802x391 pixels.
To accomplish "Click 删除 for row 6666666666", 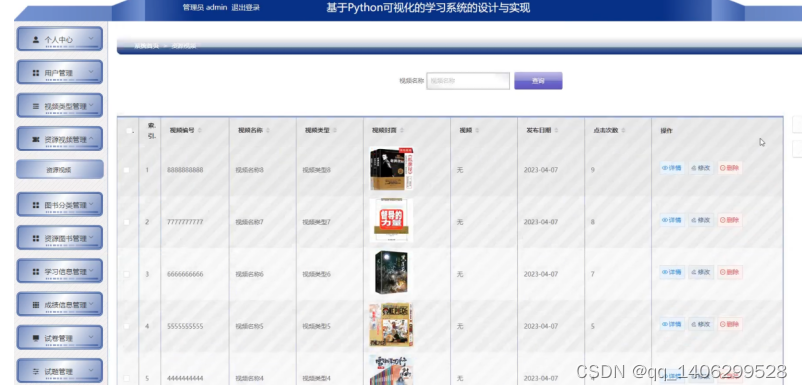I will pyautogui.click(x=729, y=272).
